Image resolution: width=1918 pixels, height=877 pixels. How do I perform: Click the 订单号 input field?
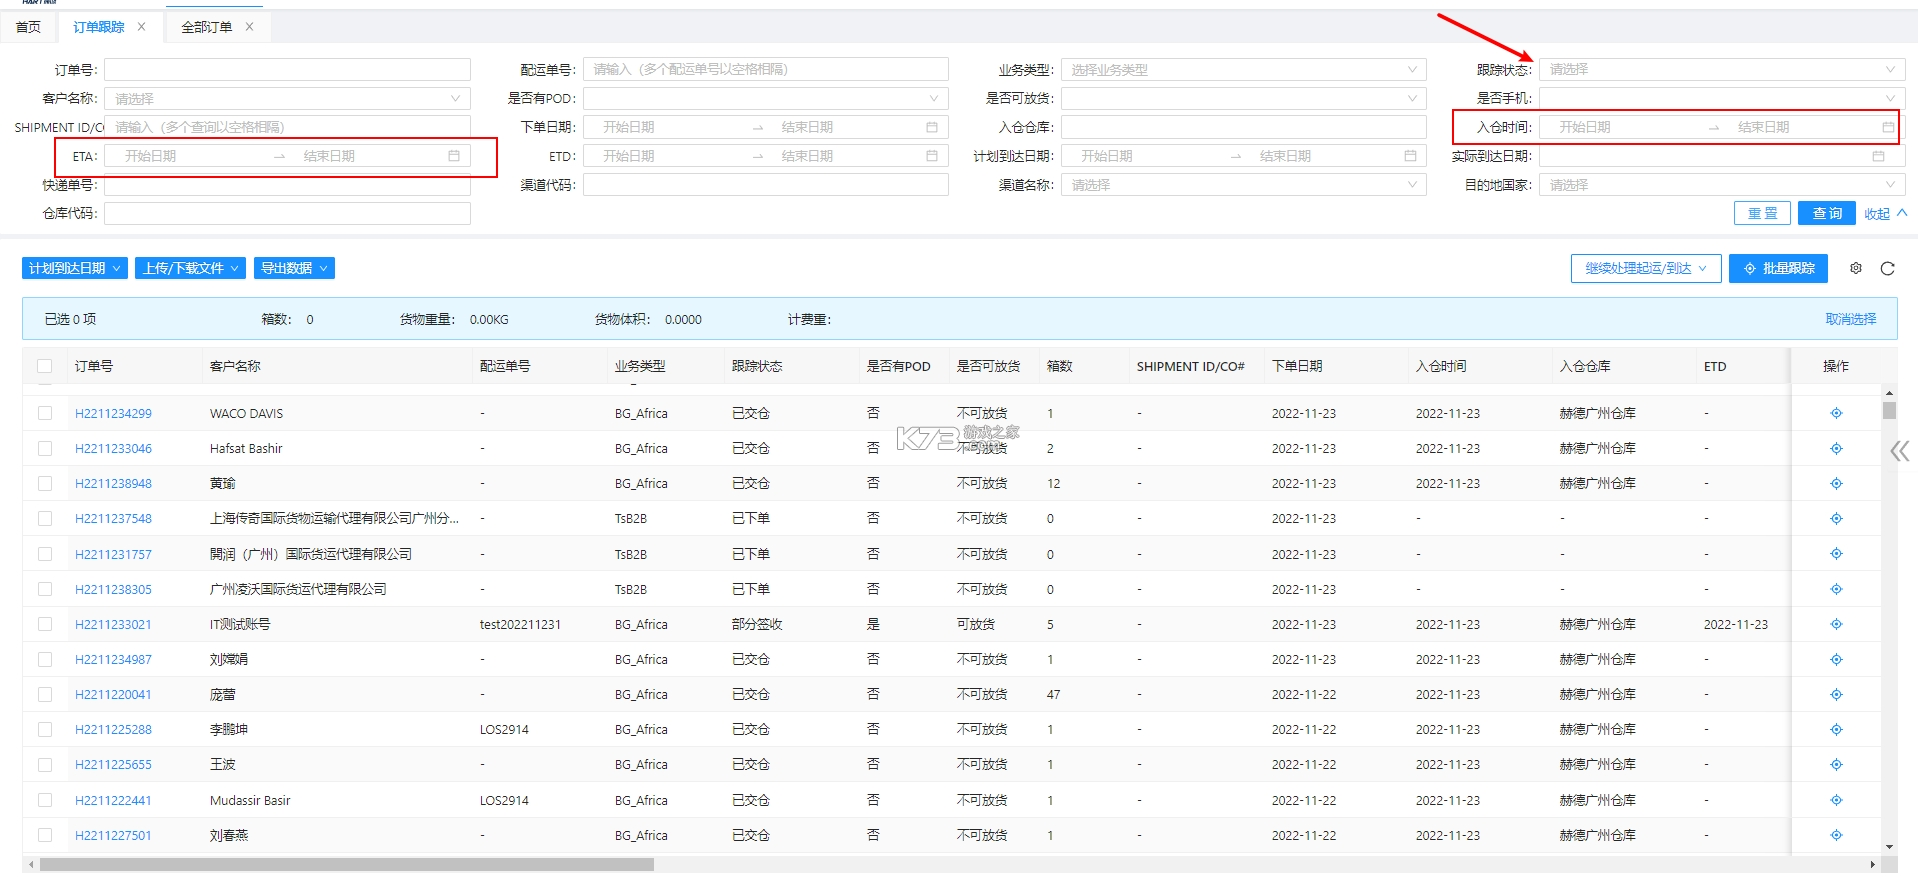click(287, 69)
